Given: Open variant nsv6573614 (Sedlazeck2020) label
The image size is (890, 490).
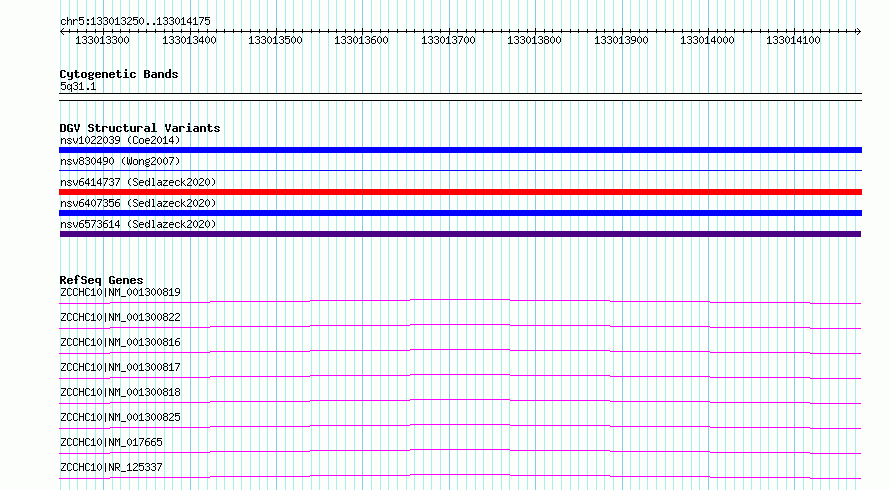Looking at the screenshot, I should [x=138, y=224].
